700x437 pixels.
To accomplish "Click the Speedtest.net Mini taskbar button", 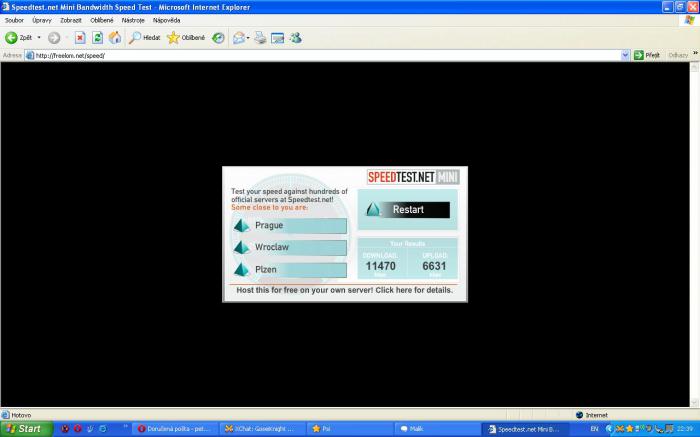I will (x=525, y=429).
